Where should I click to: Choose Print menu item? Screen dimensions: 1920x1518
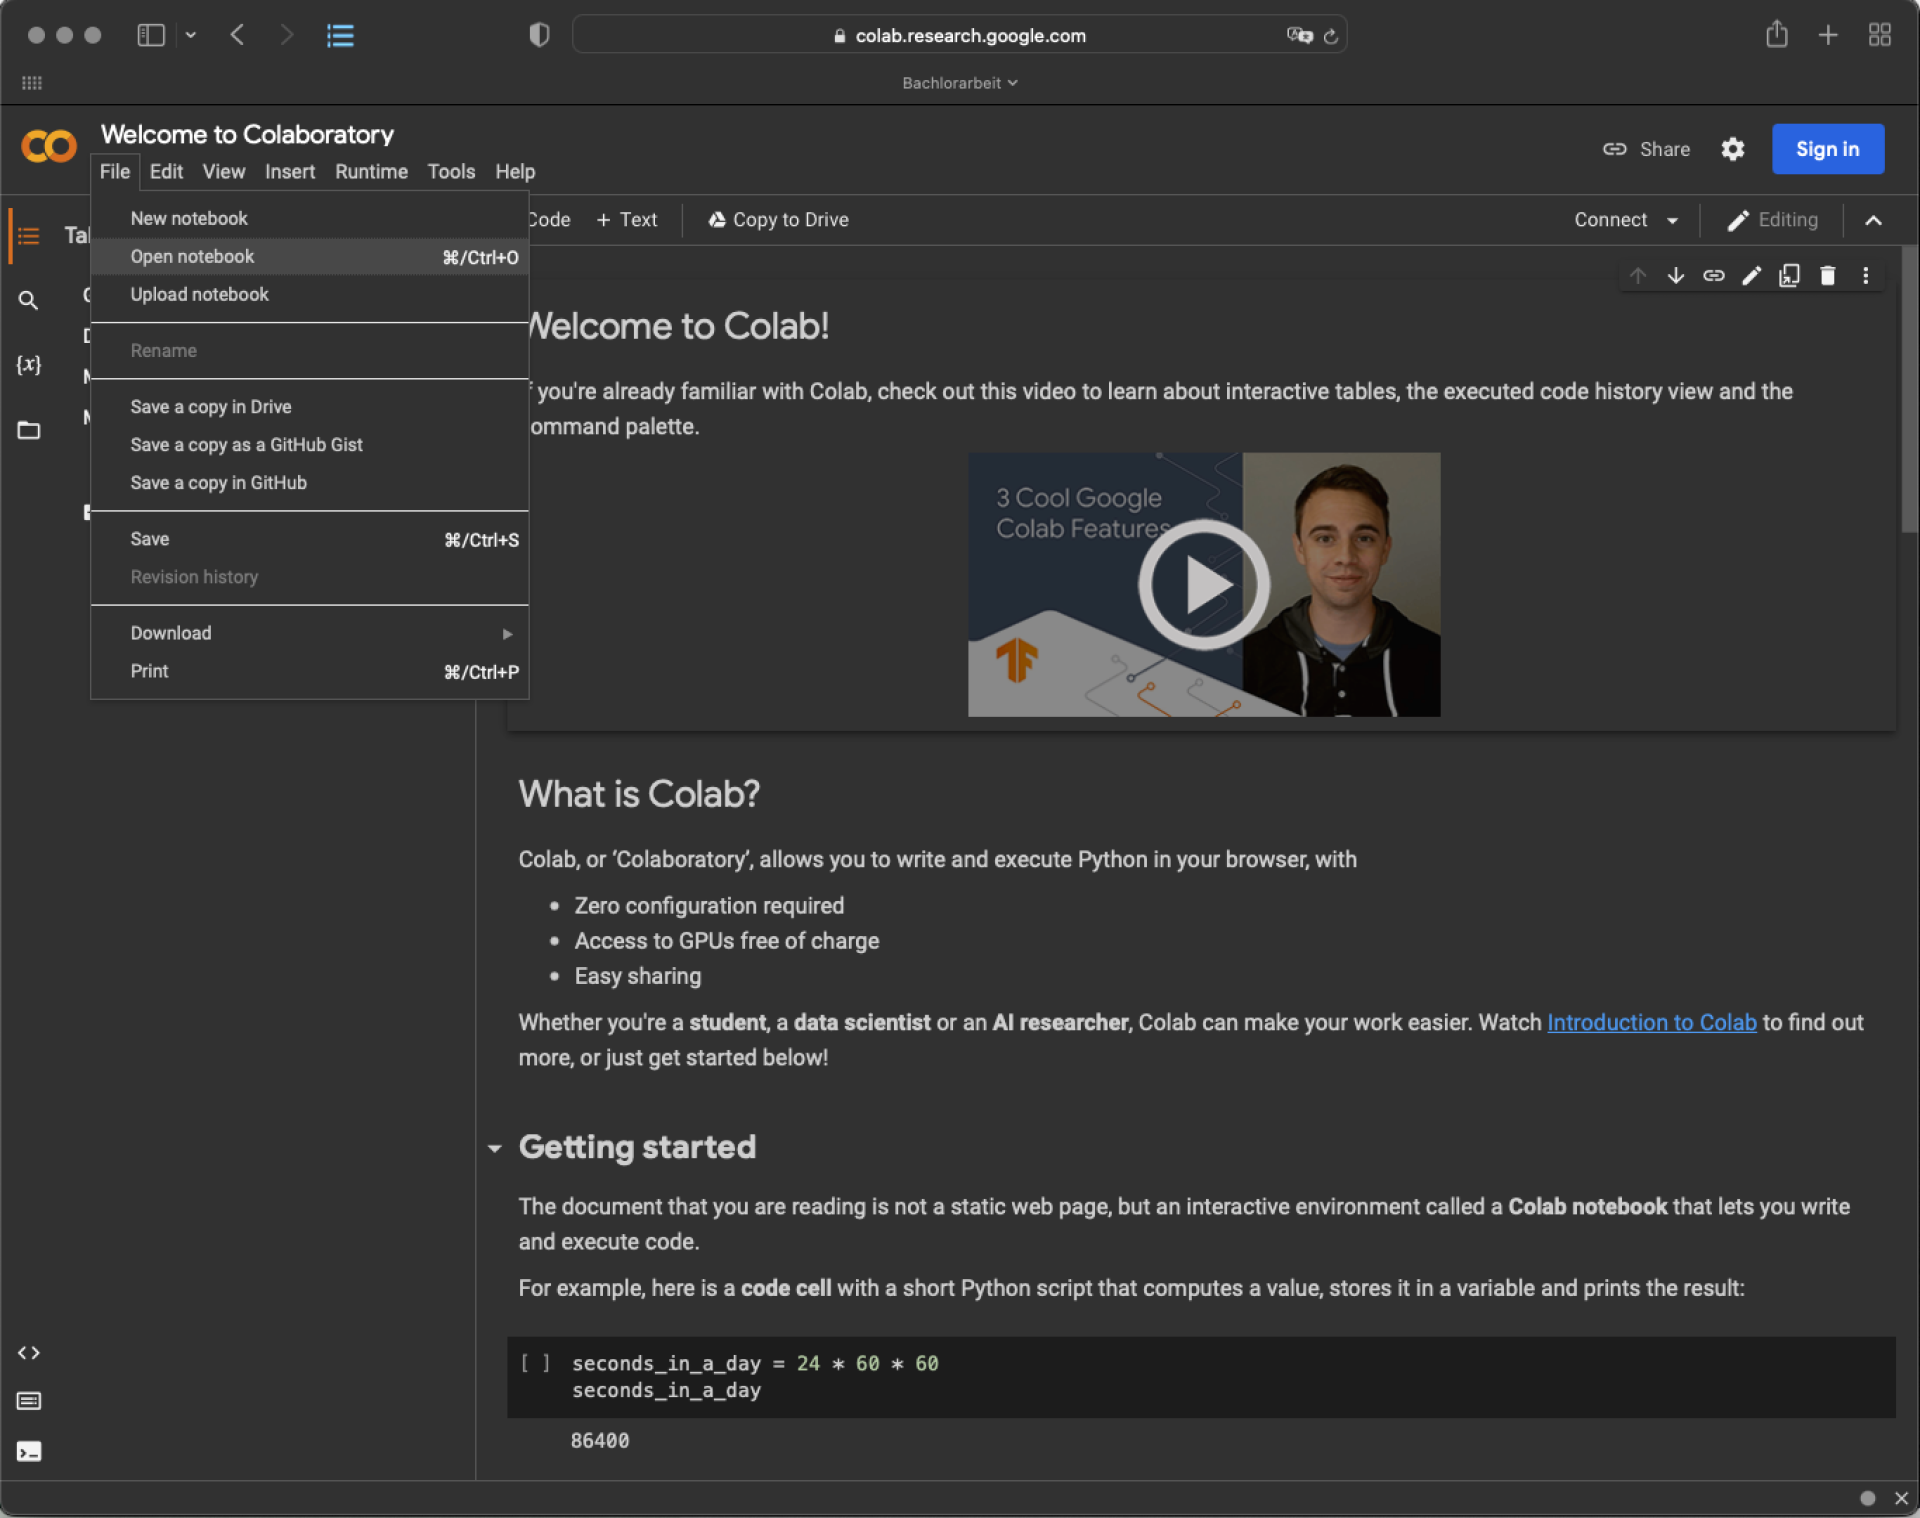click(x=309, y=671)
